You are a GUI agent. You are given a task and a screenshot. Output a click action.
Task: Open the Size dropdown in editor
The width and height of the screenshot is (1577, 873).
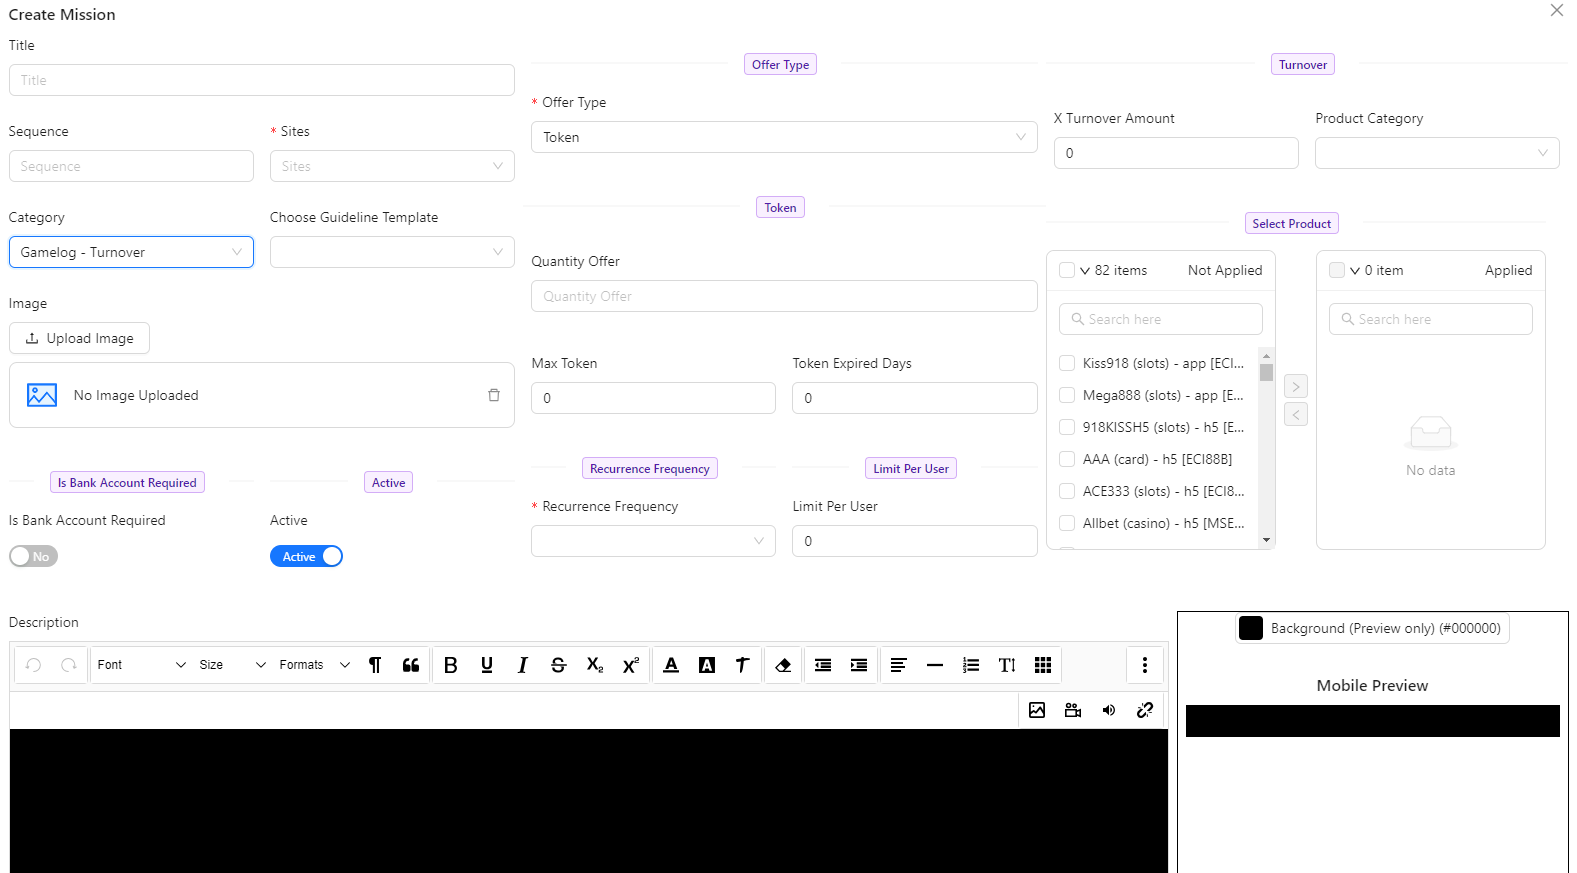(x=232, y=665)
